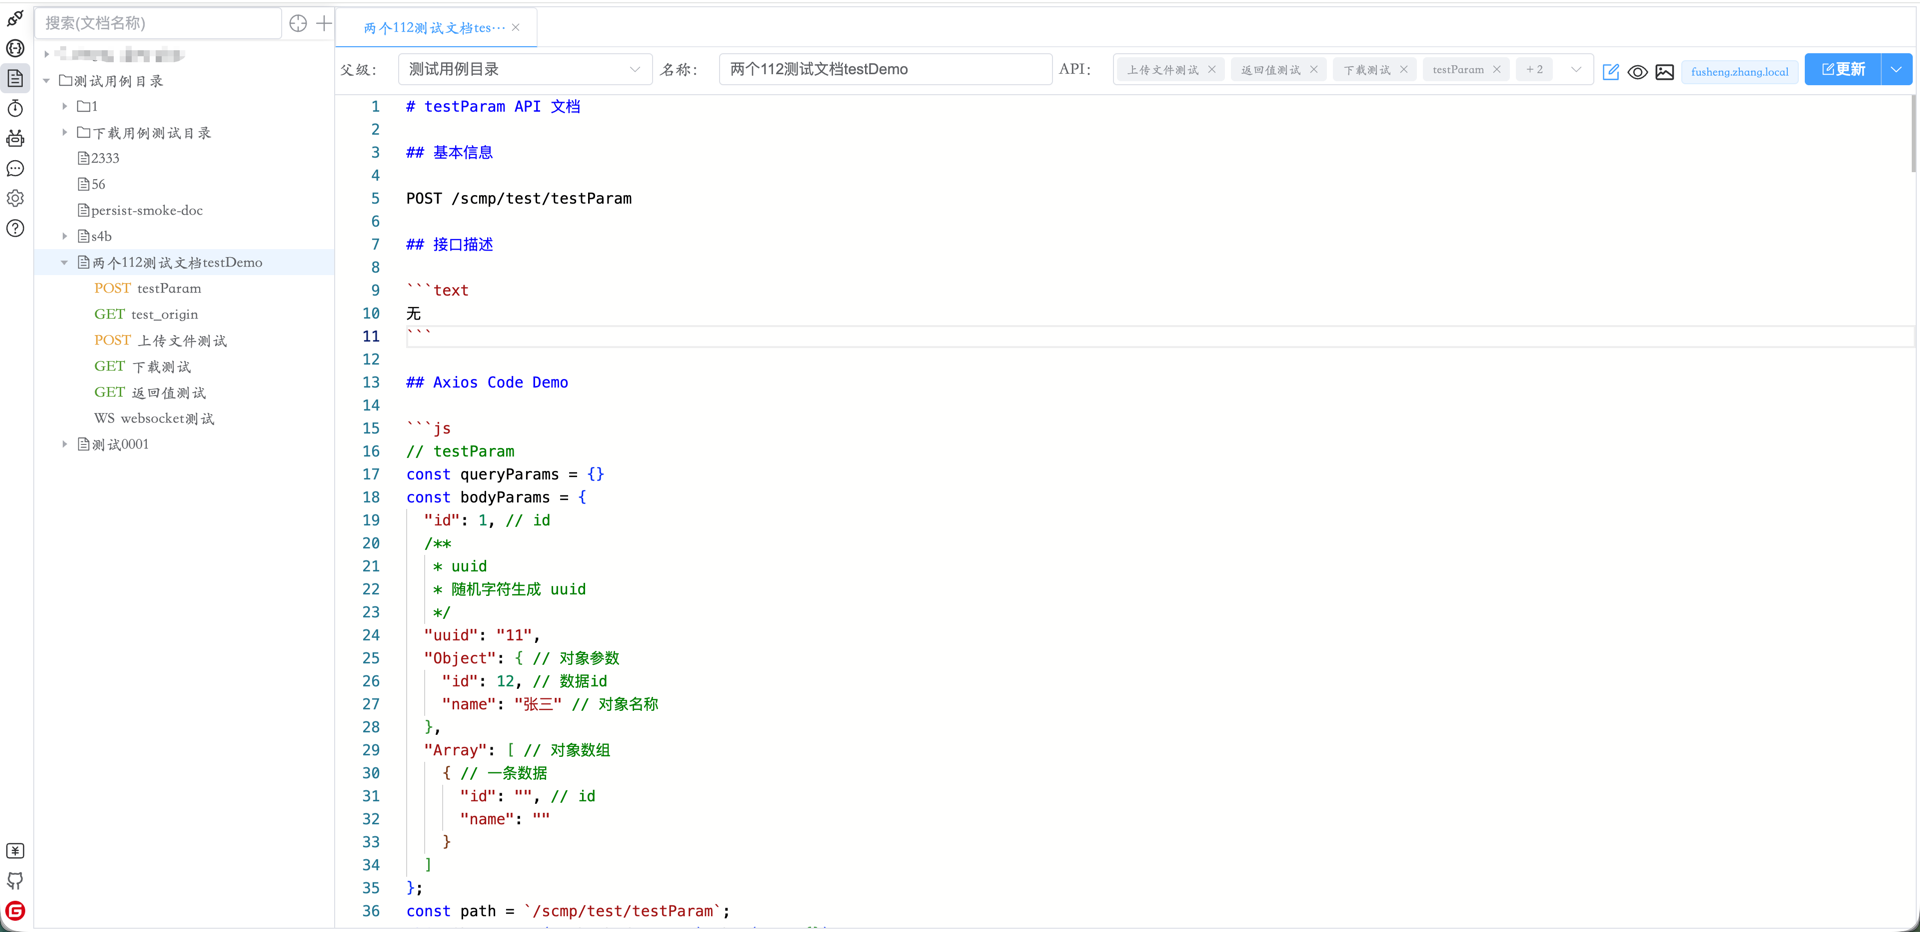Open the red Gitee icon in sidebar
This screenshot has height=932, width=1920.
(15, 911)
